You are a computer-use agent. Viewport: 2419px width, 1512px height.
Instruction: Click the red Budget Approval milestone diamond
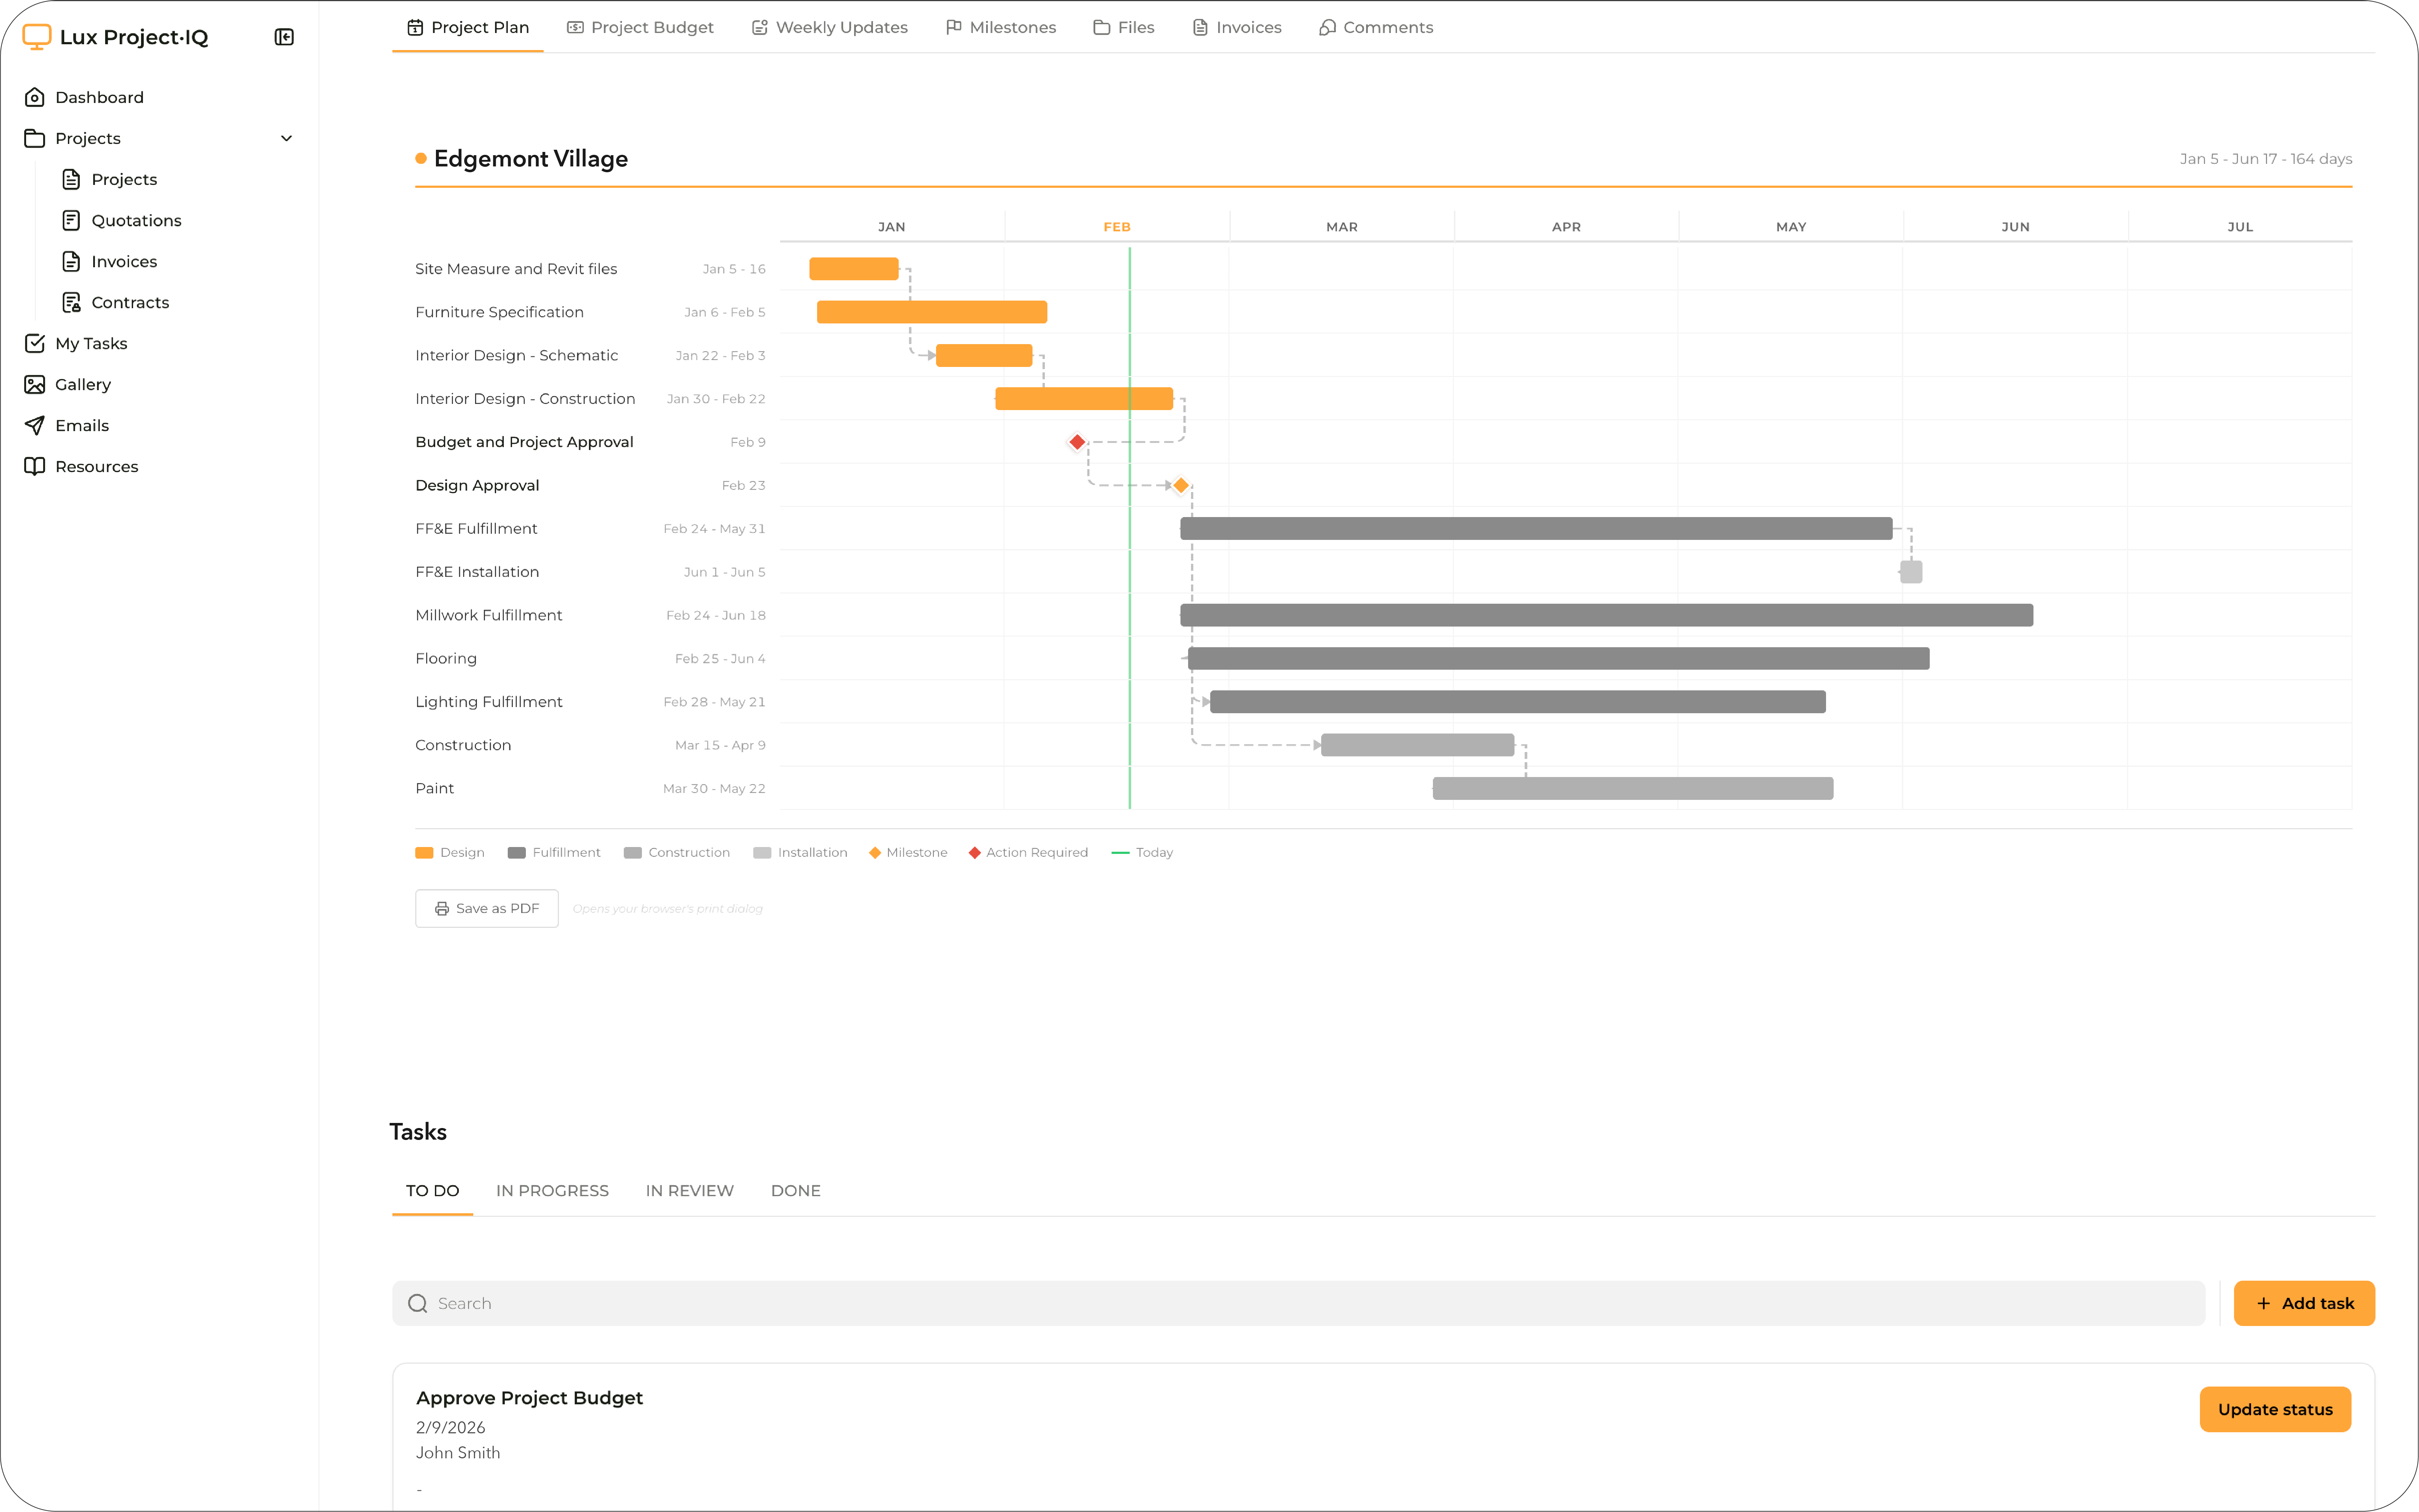click(x=1077, y=442)
